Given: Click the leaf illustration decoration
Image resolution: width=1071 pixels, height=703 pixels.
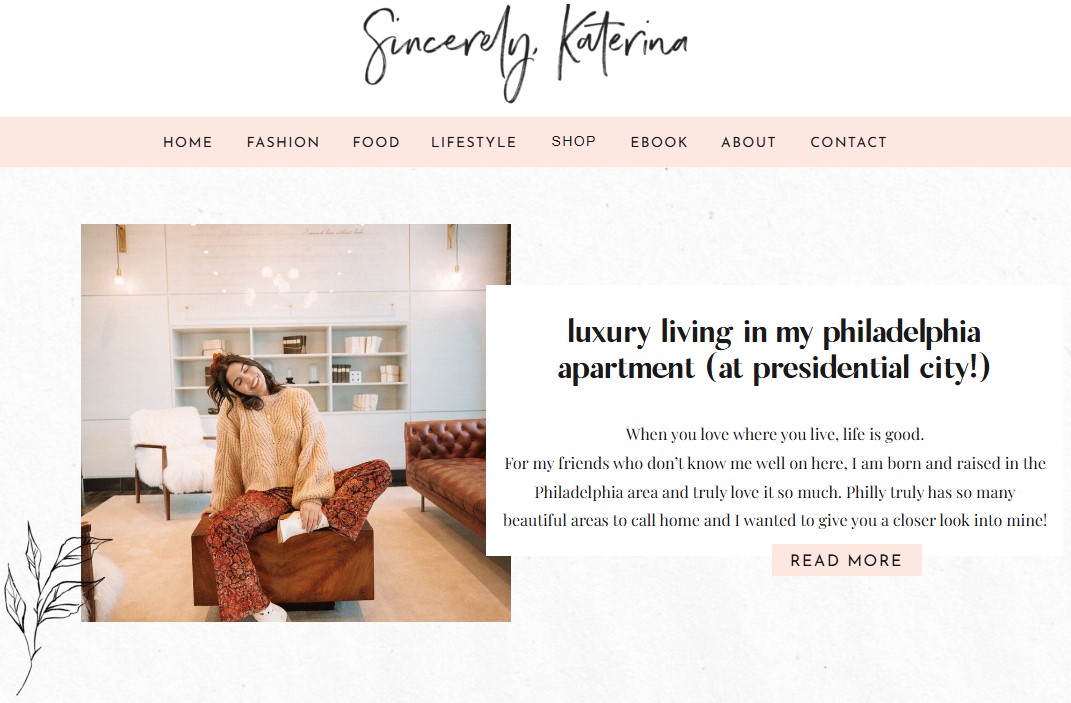Looking at the screenshot, I should [x=47, y=590].
